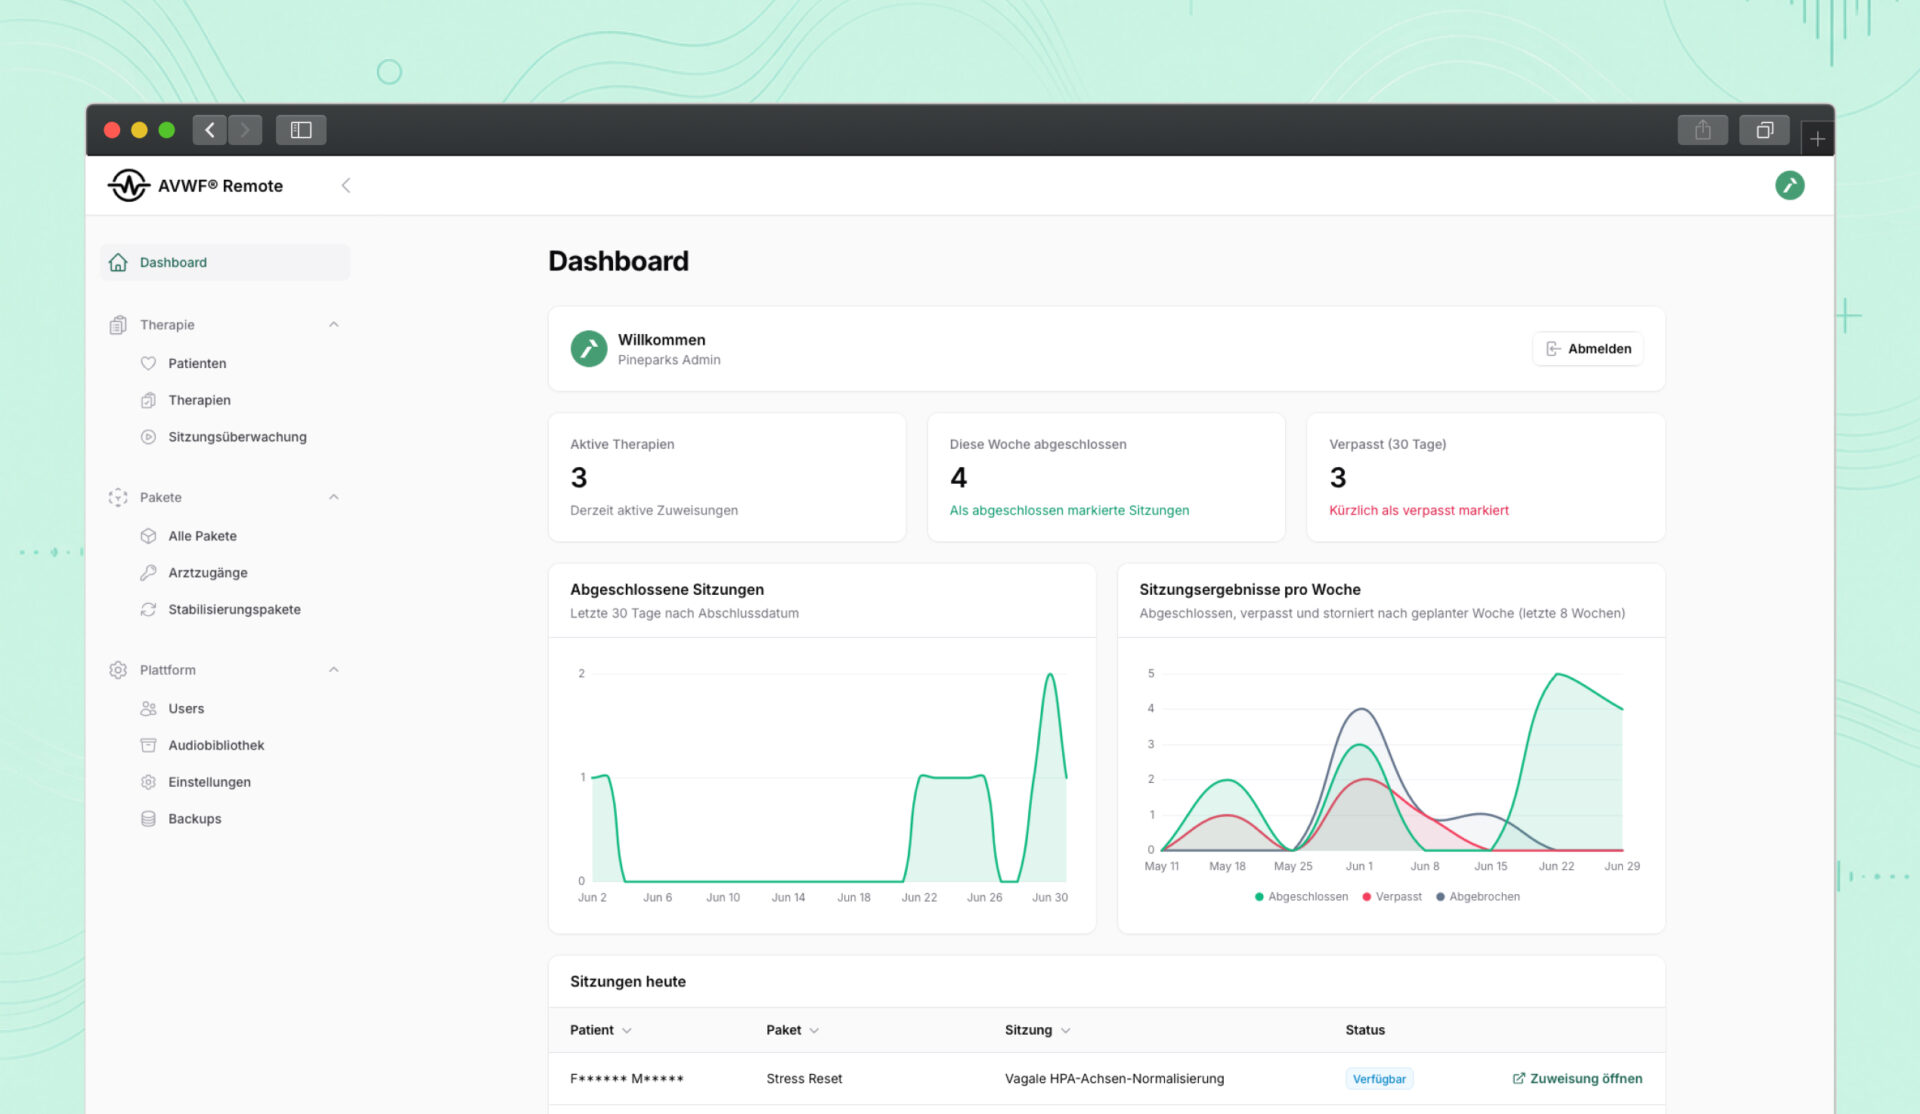Add a new browser tab
The width and height of the screenshot is (1920, 1114).
[x=1817, y=139]
